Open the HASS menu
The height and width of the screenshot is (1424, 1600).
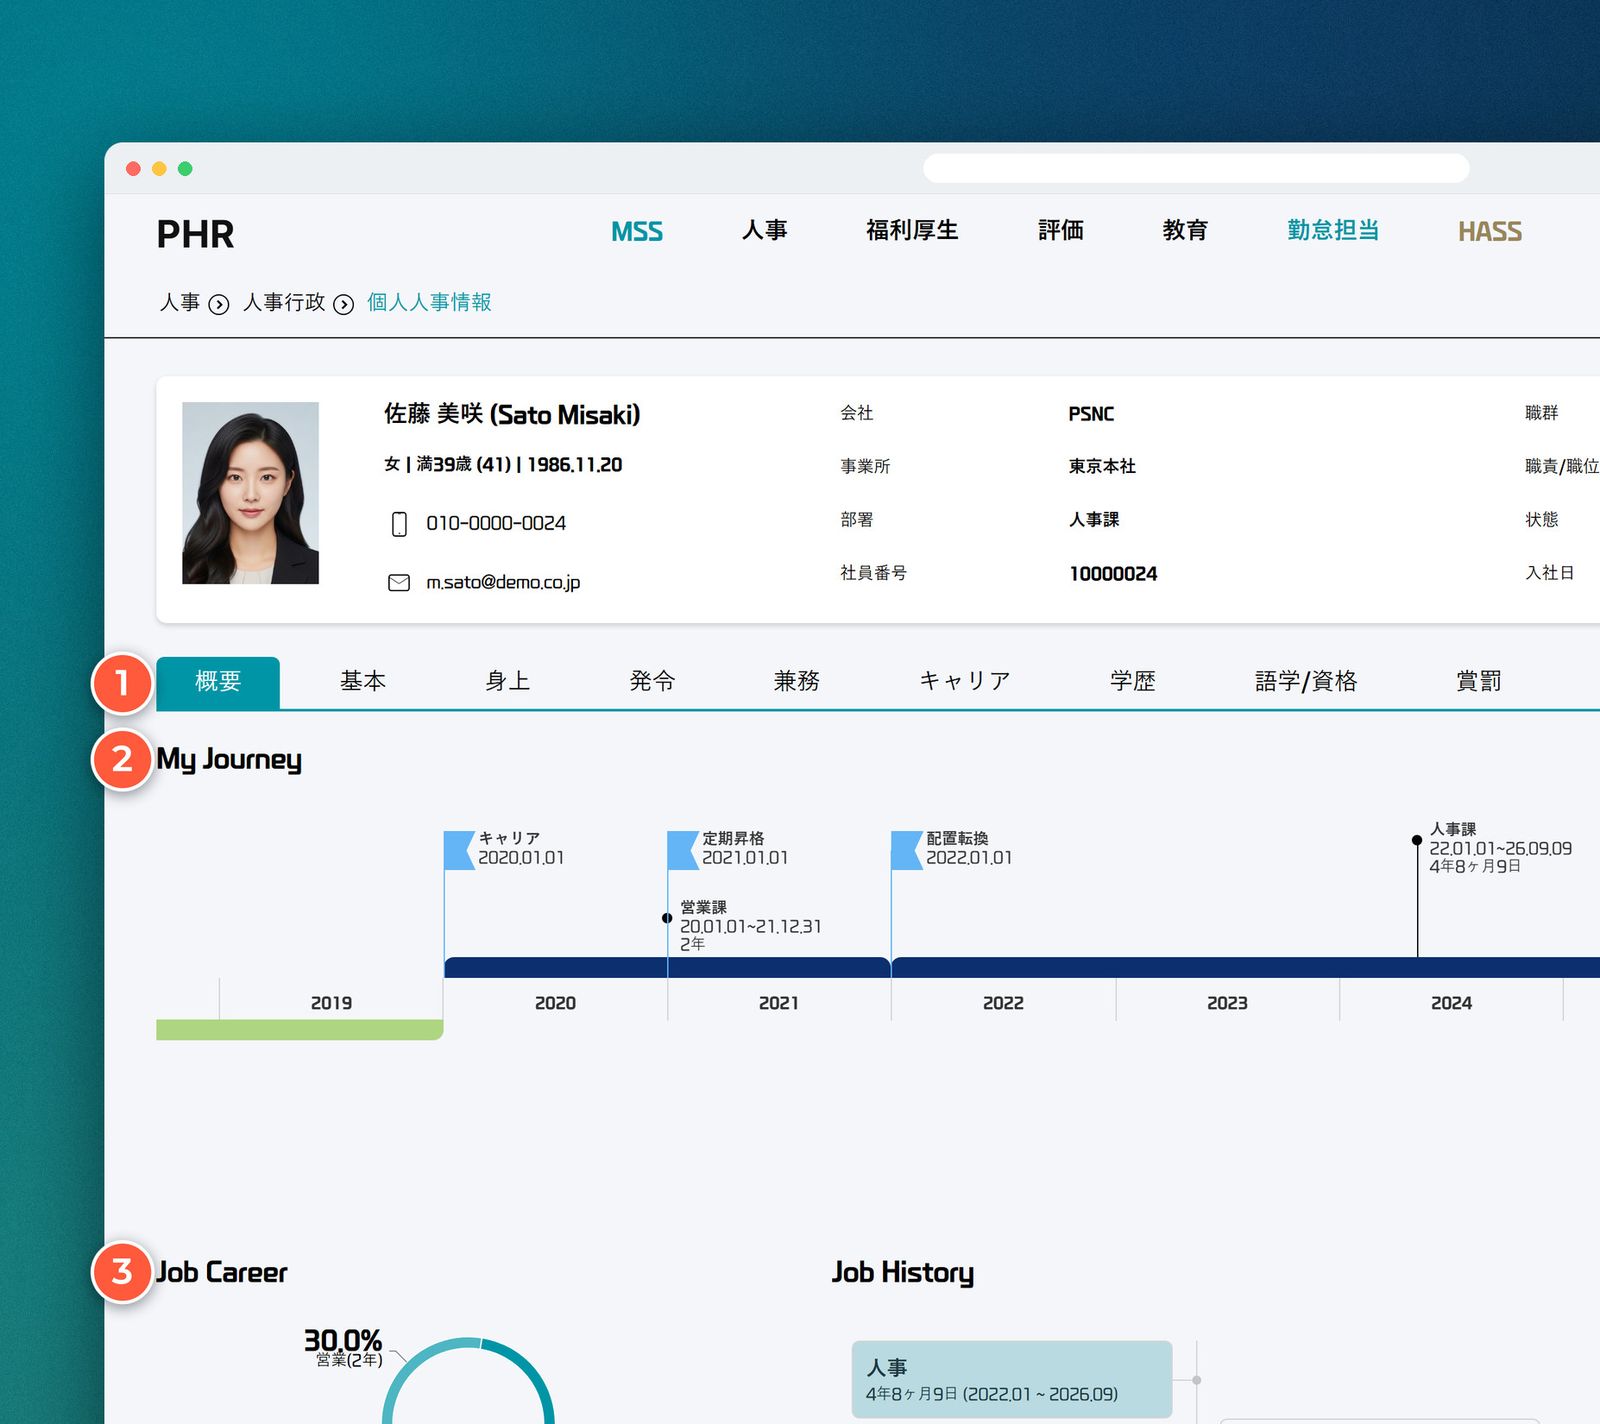(1490, 232)
